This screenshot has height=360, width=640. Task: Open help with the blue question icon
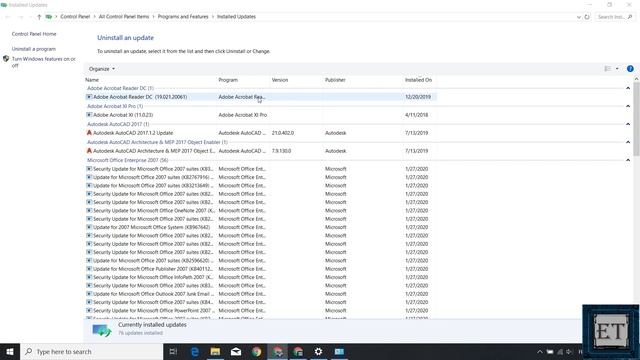click(x=630, y=69)
